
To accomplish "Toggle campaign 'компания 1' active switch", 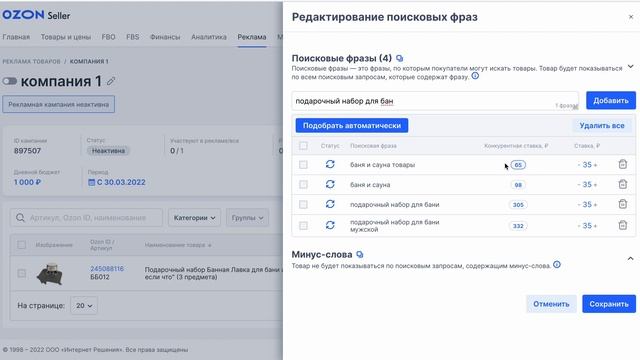I will [9, 81].
